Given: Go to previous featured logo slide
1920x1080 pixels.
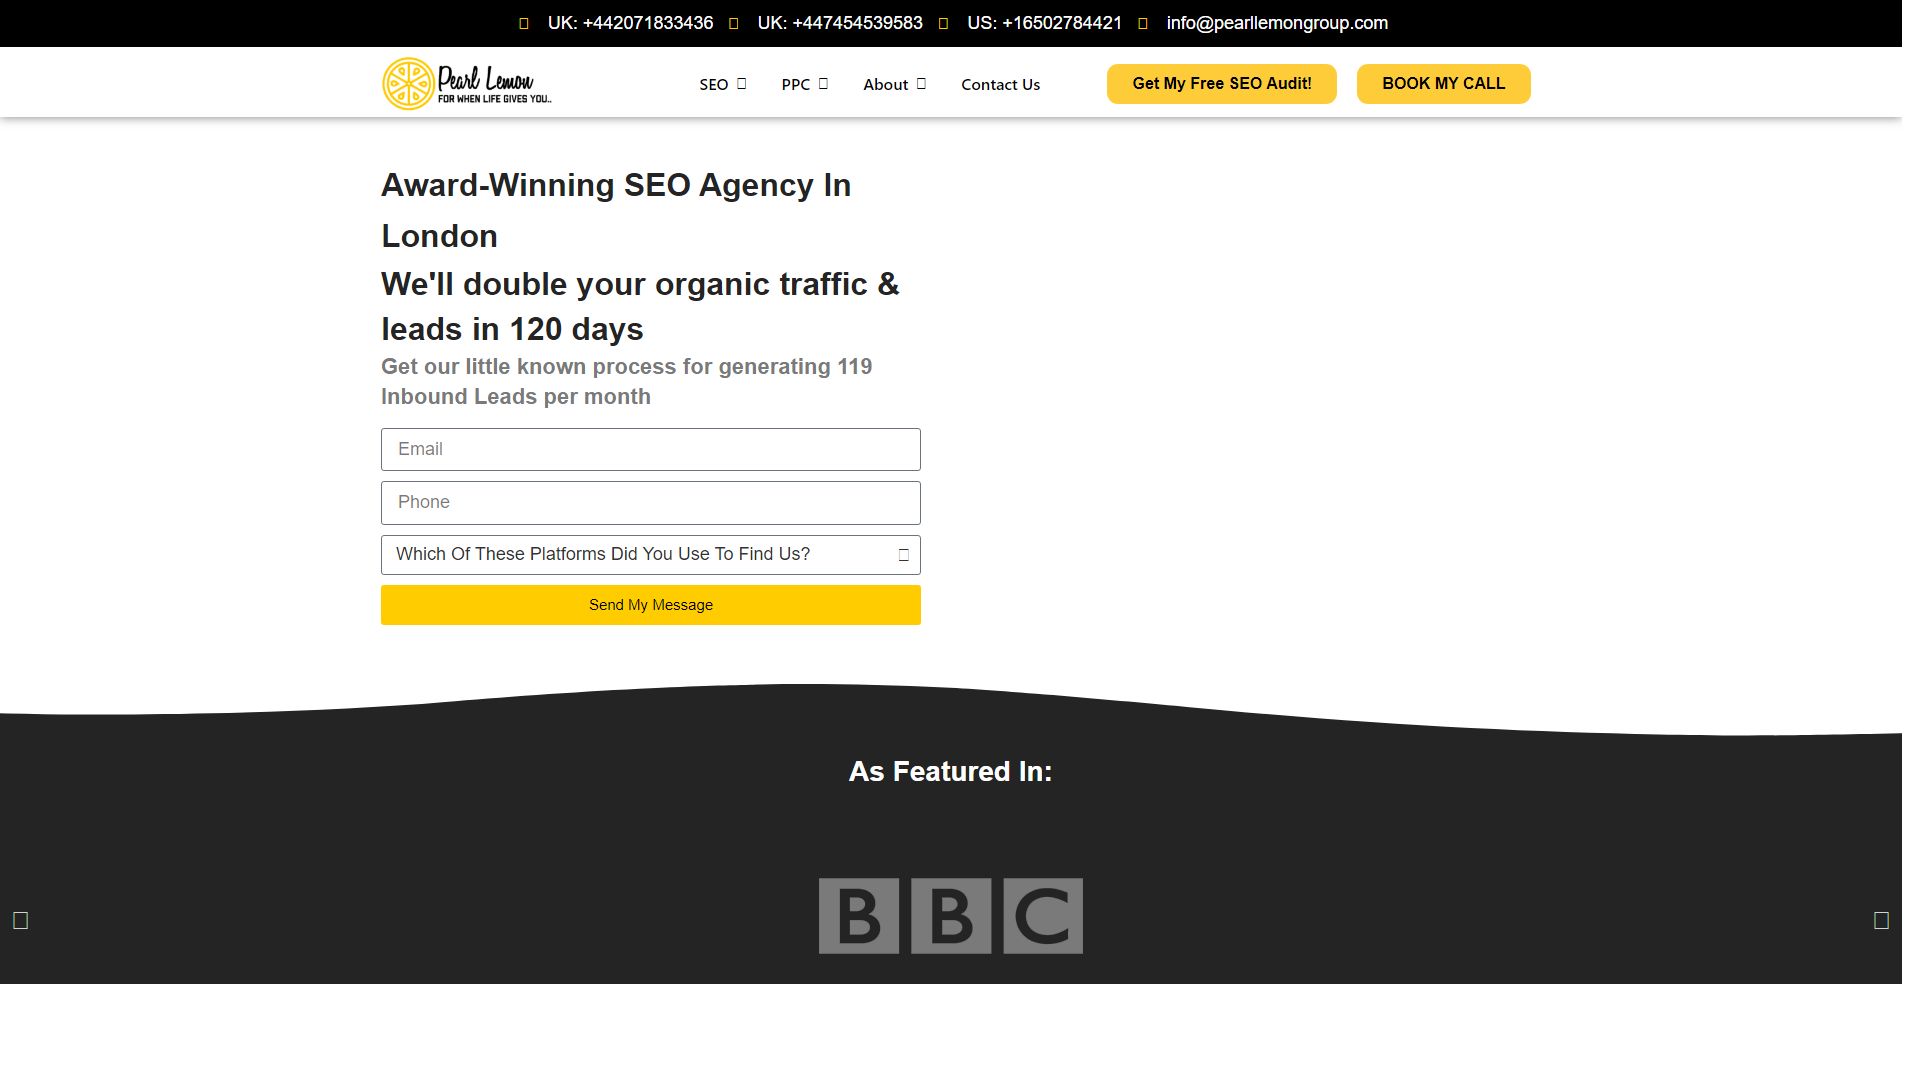Looking at the screenshot, I should coord(20,920).
